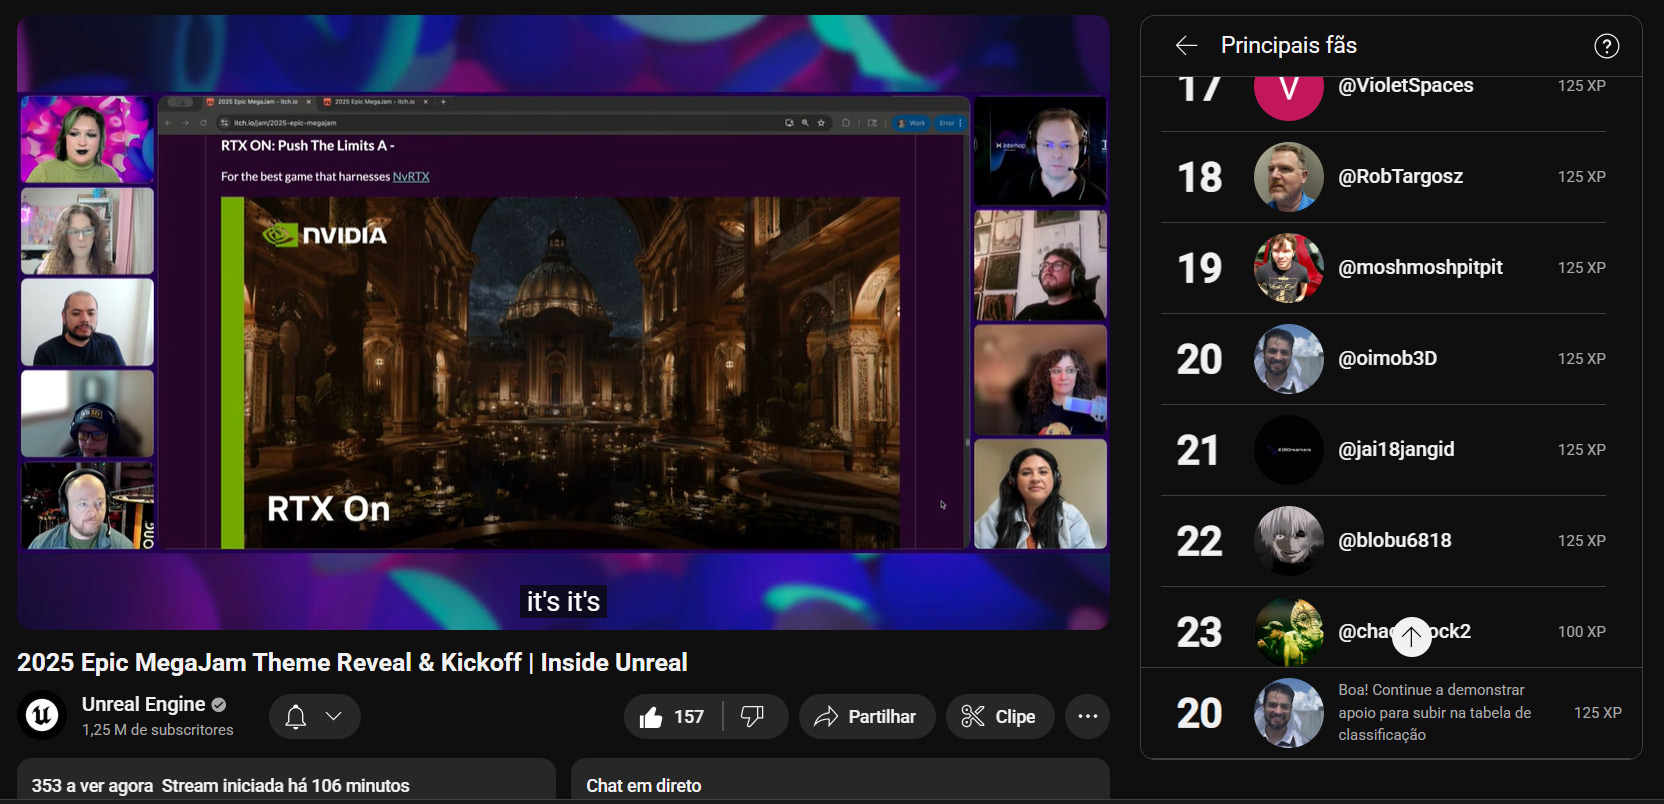Click the @VioletSpaces avatar

(x=1288, y=92)
